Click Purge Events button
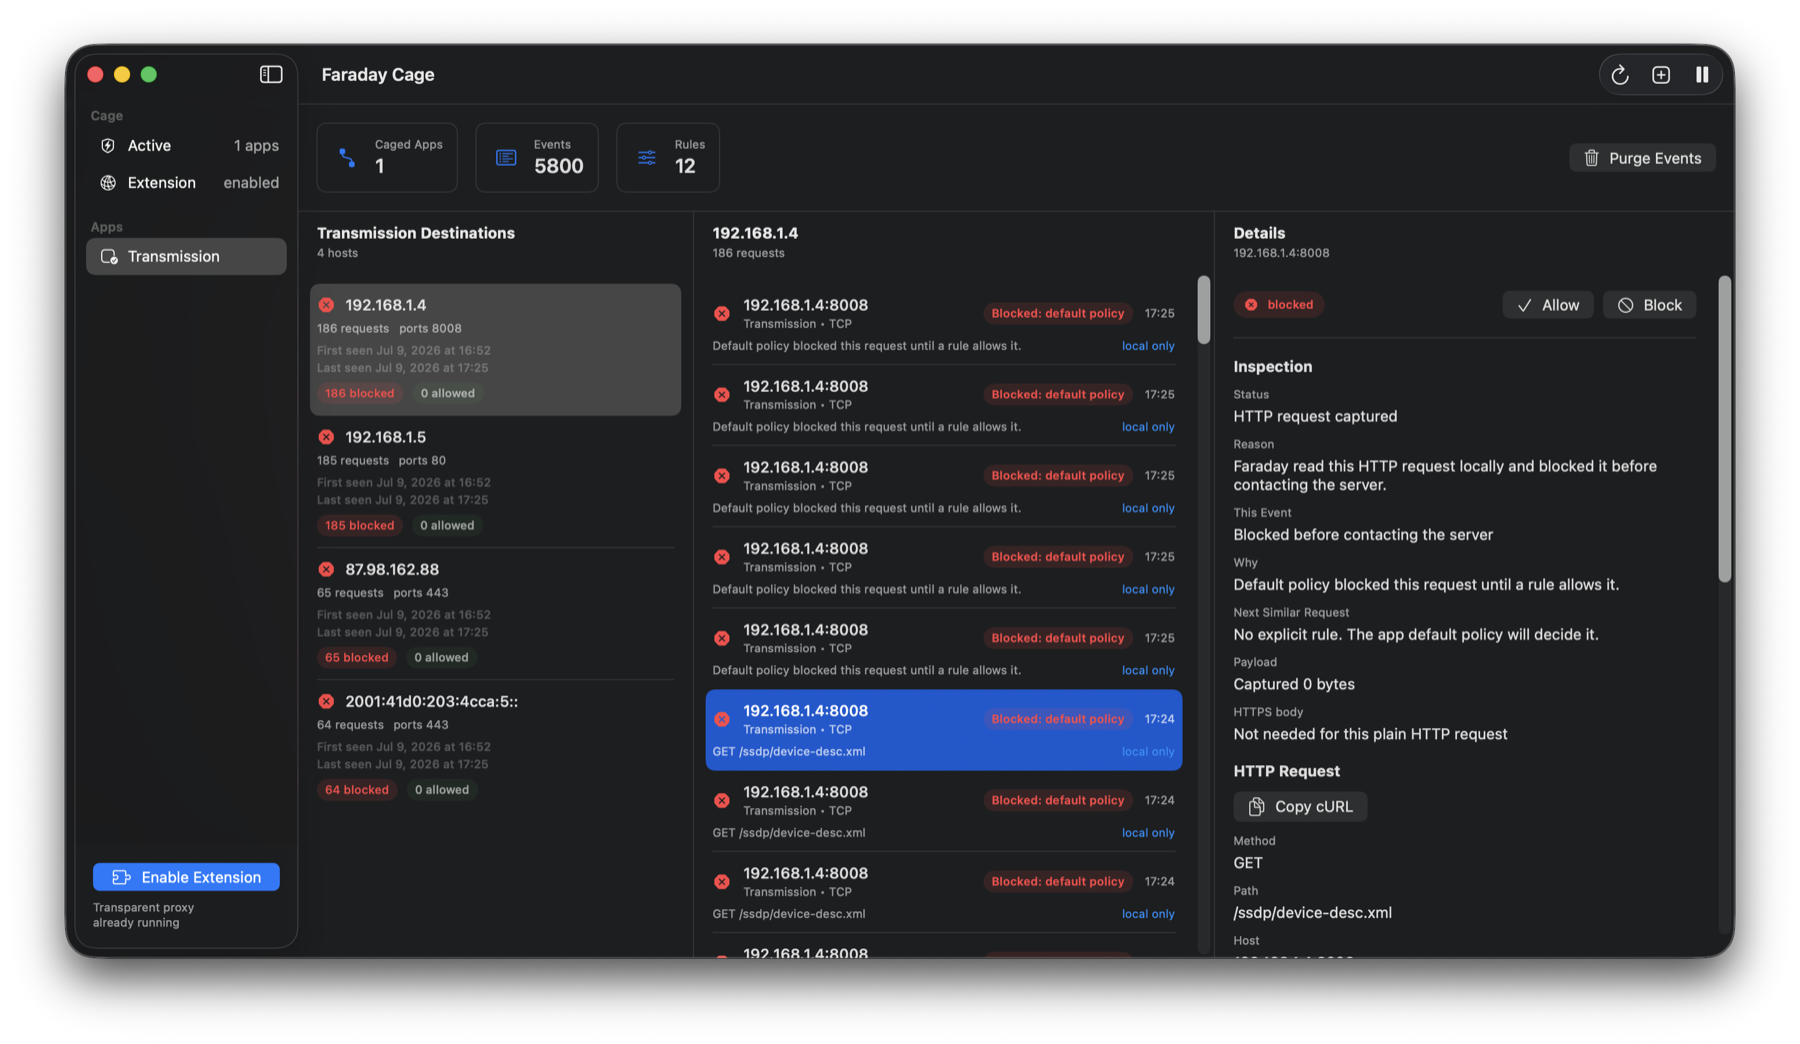This screenshot has height=1044, width=1800. 1642,158
